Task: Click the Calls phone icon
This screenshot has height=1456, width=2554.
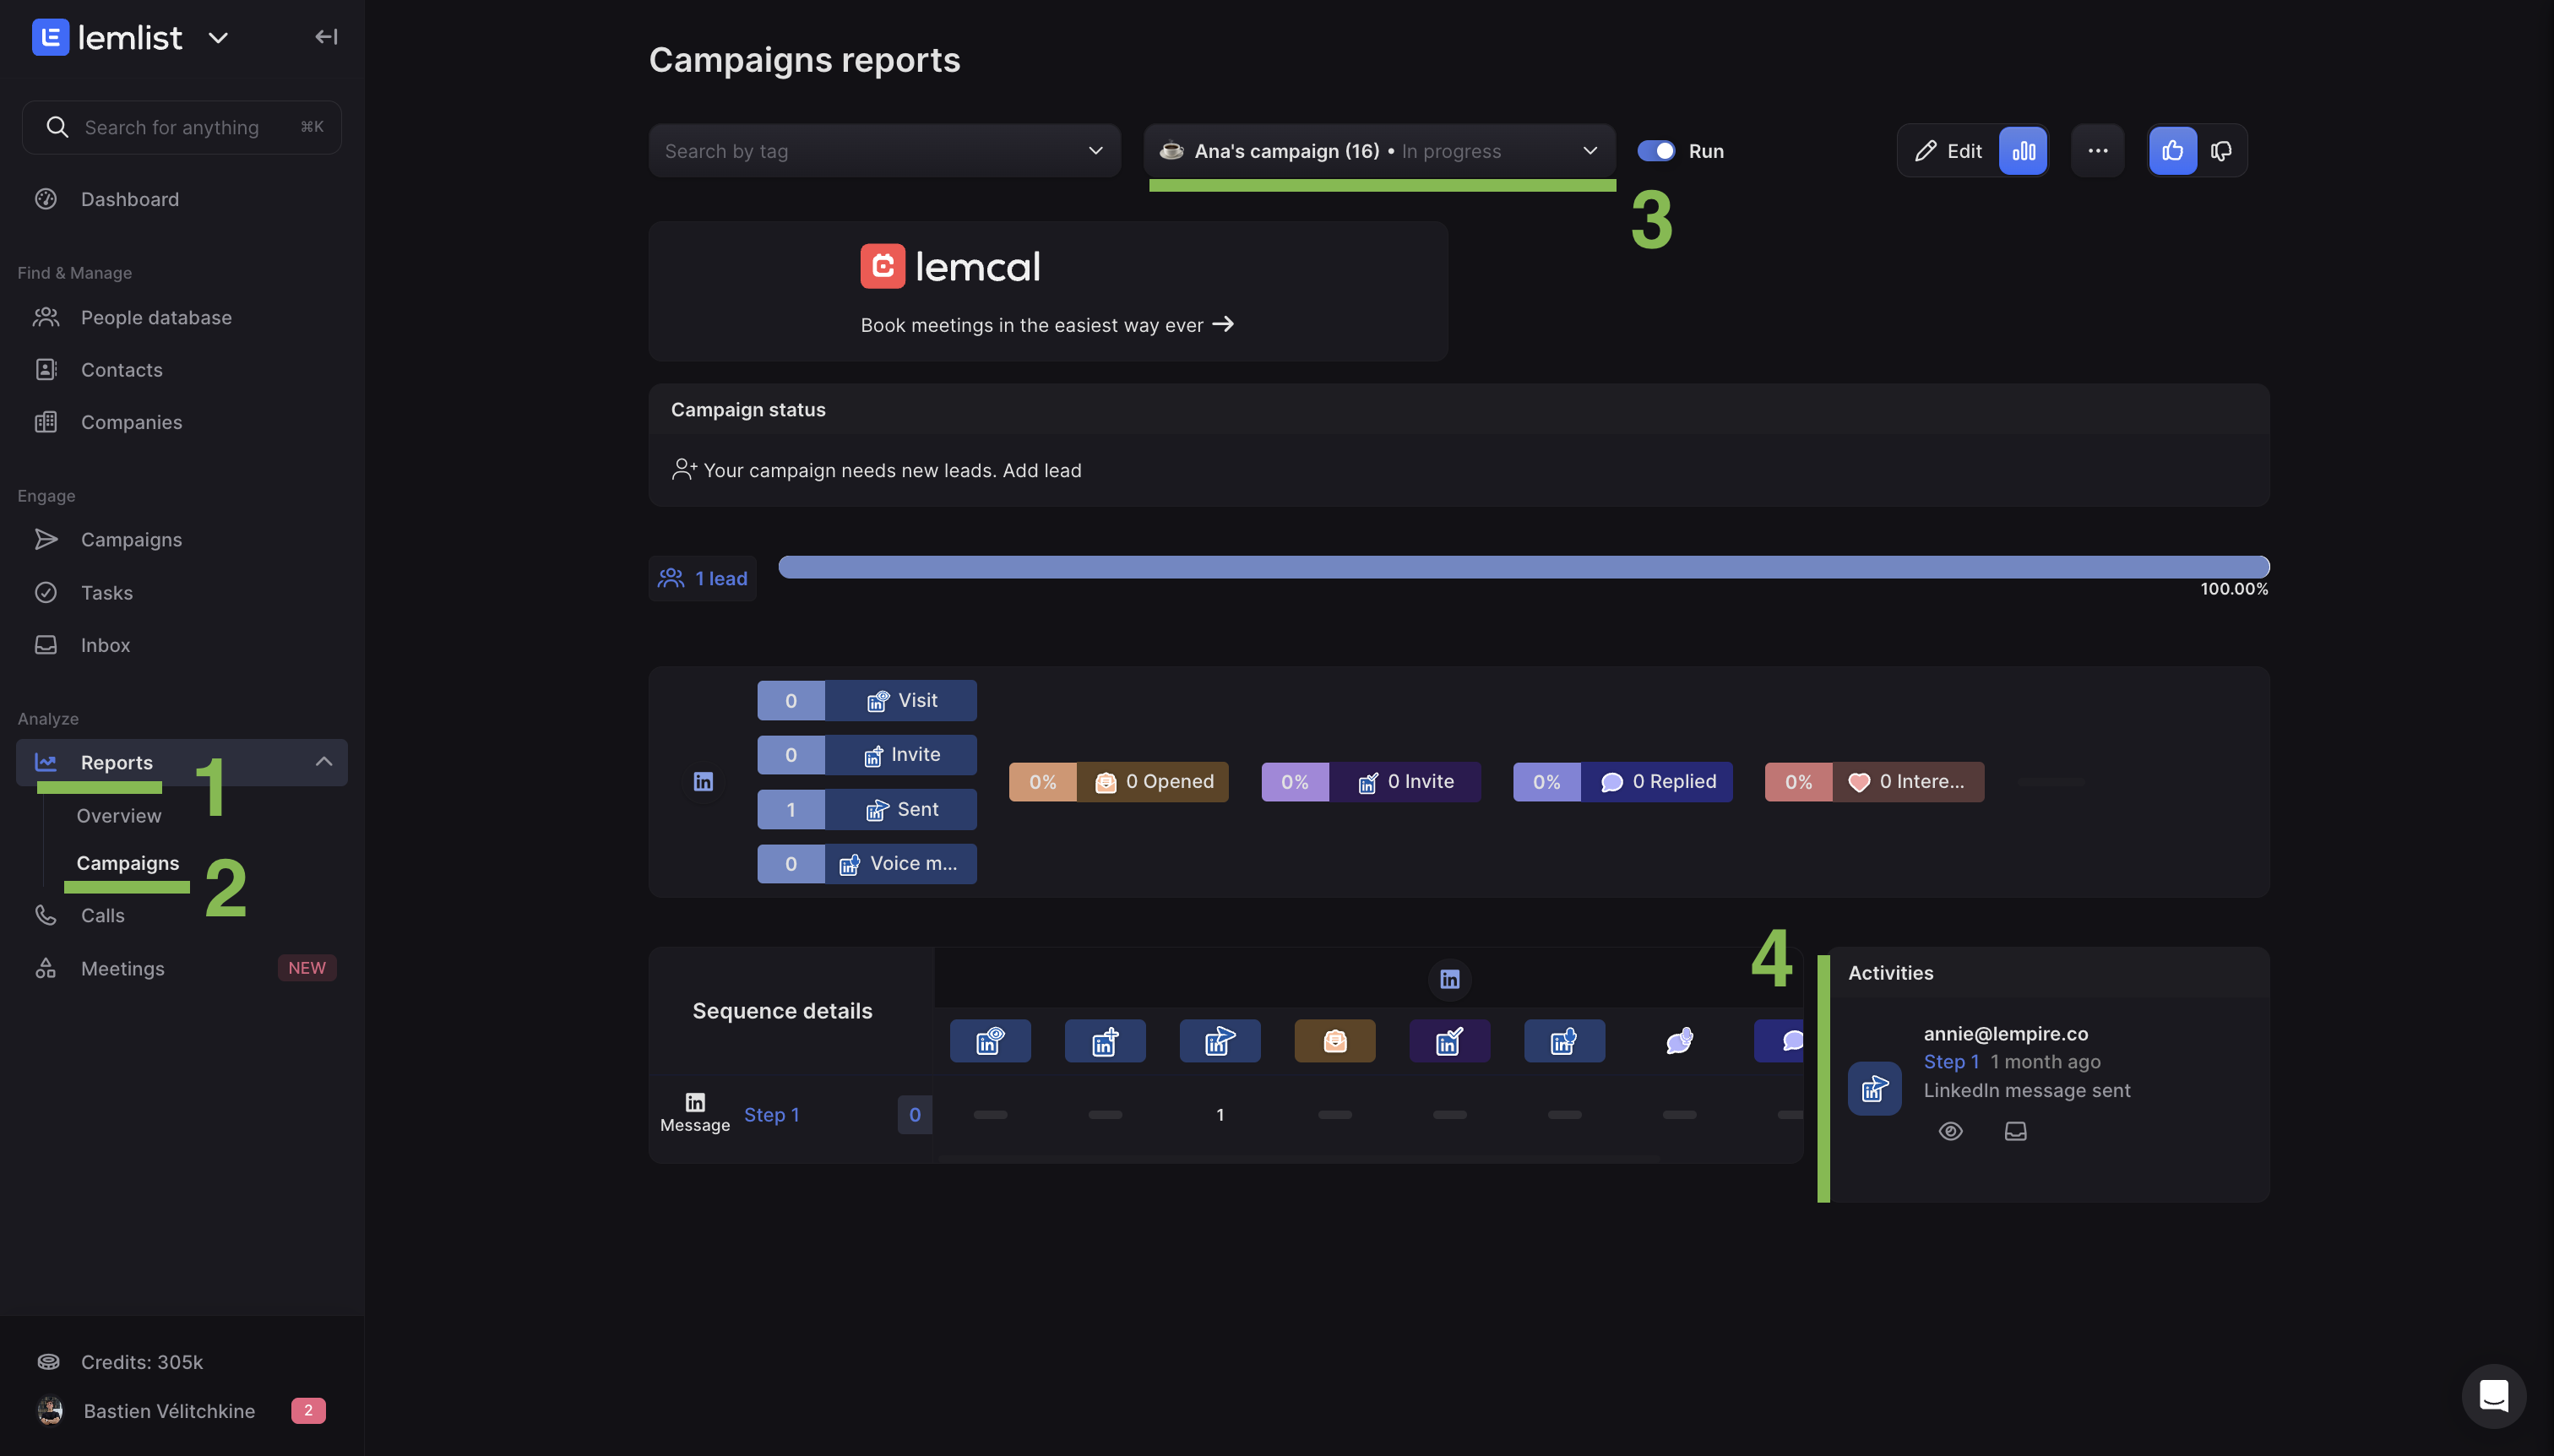Action: pyautogui.click(x=46, y=915)
